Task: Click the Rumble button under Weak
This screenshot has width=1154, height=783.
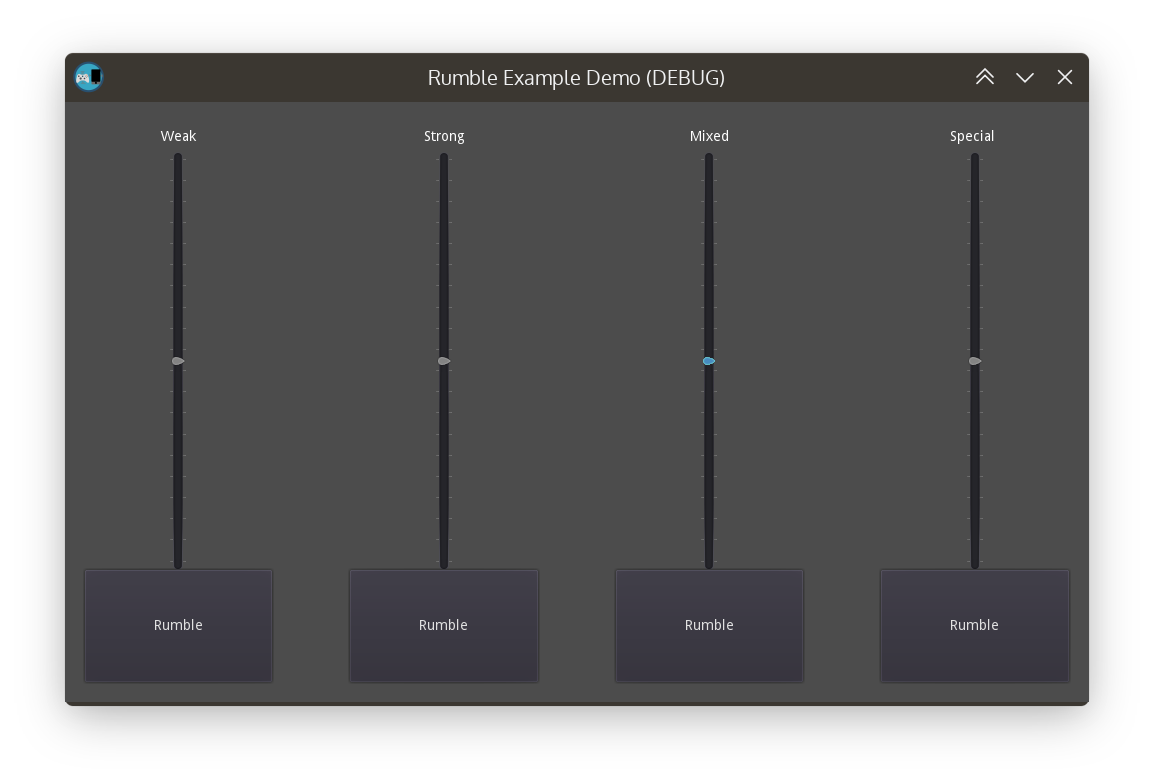Action: click(x=178, y=626)
